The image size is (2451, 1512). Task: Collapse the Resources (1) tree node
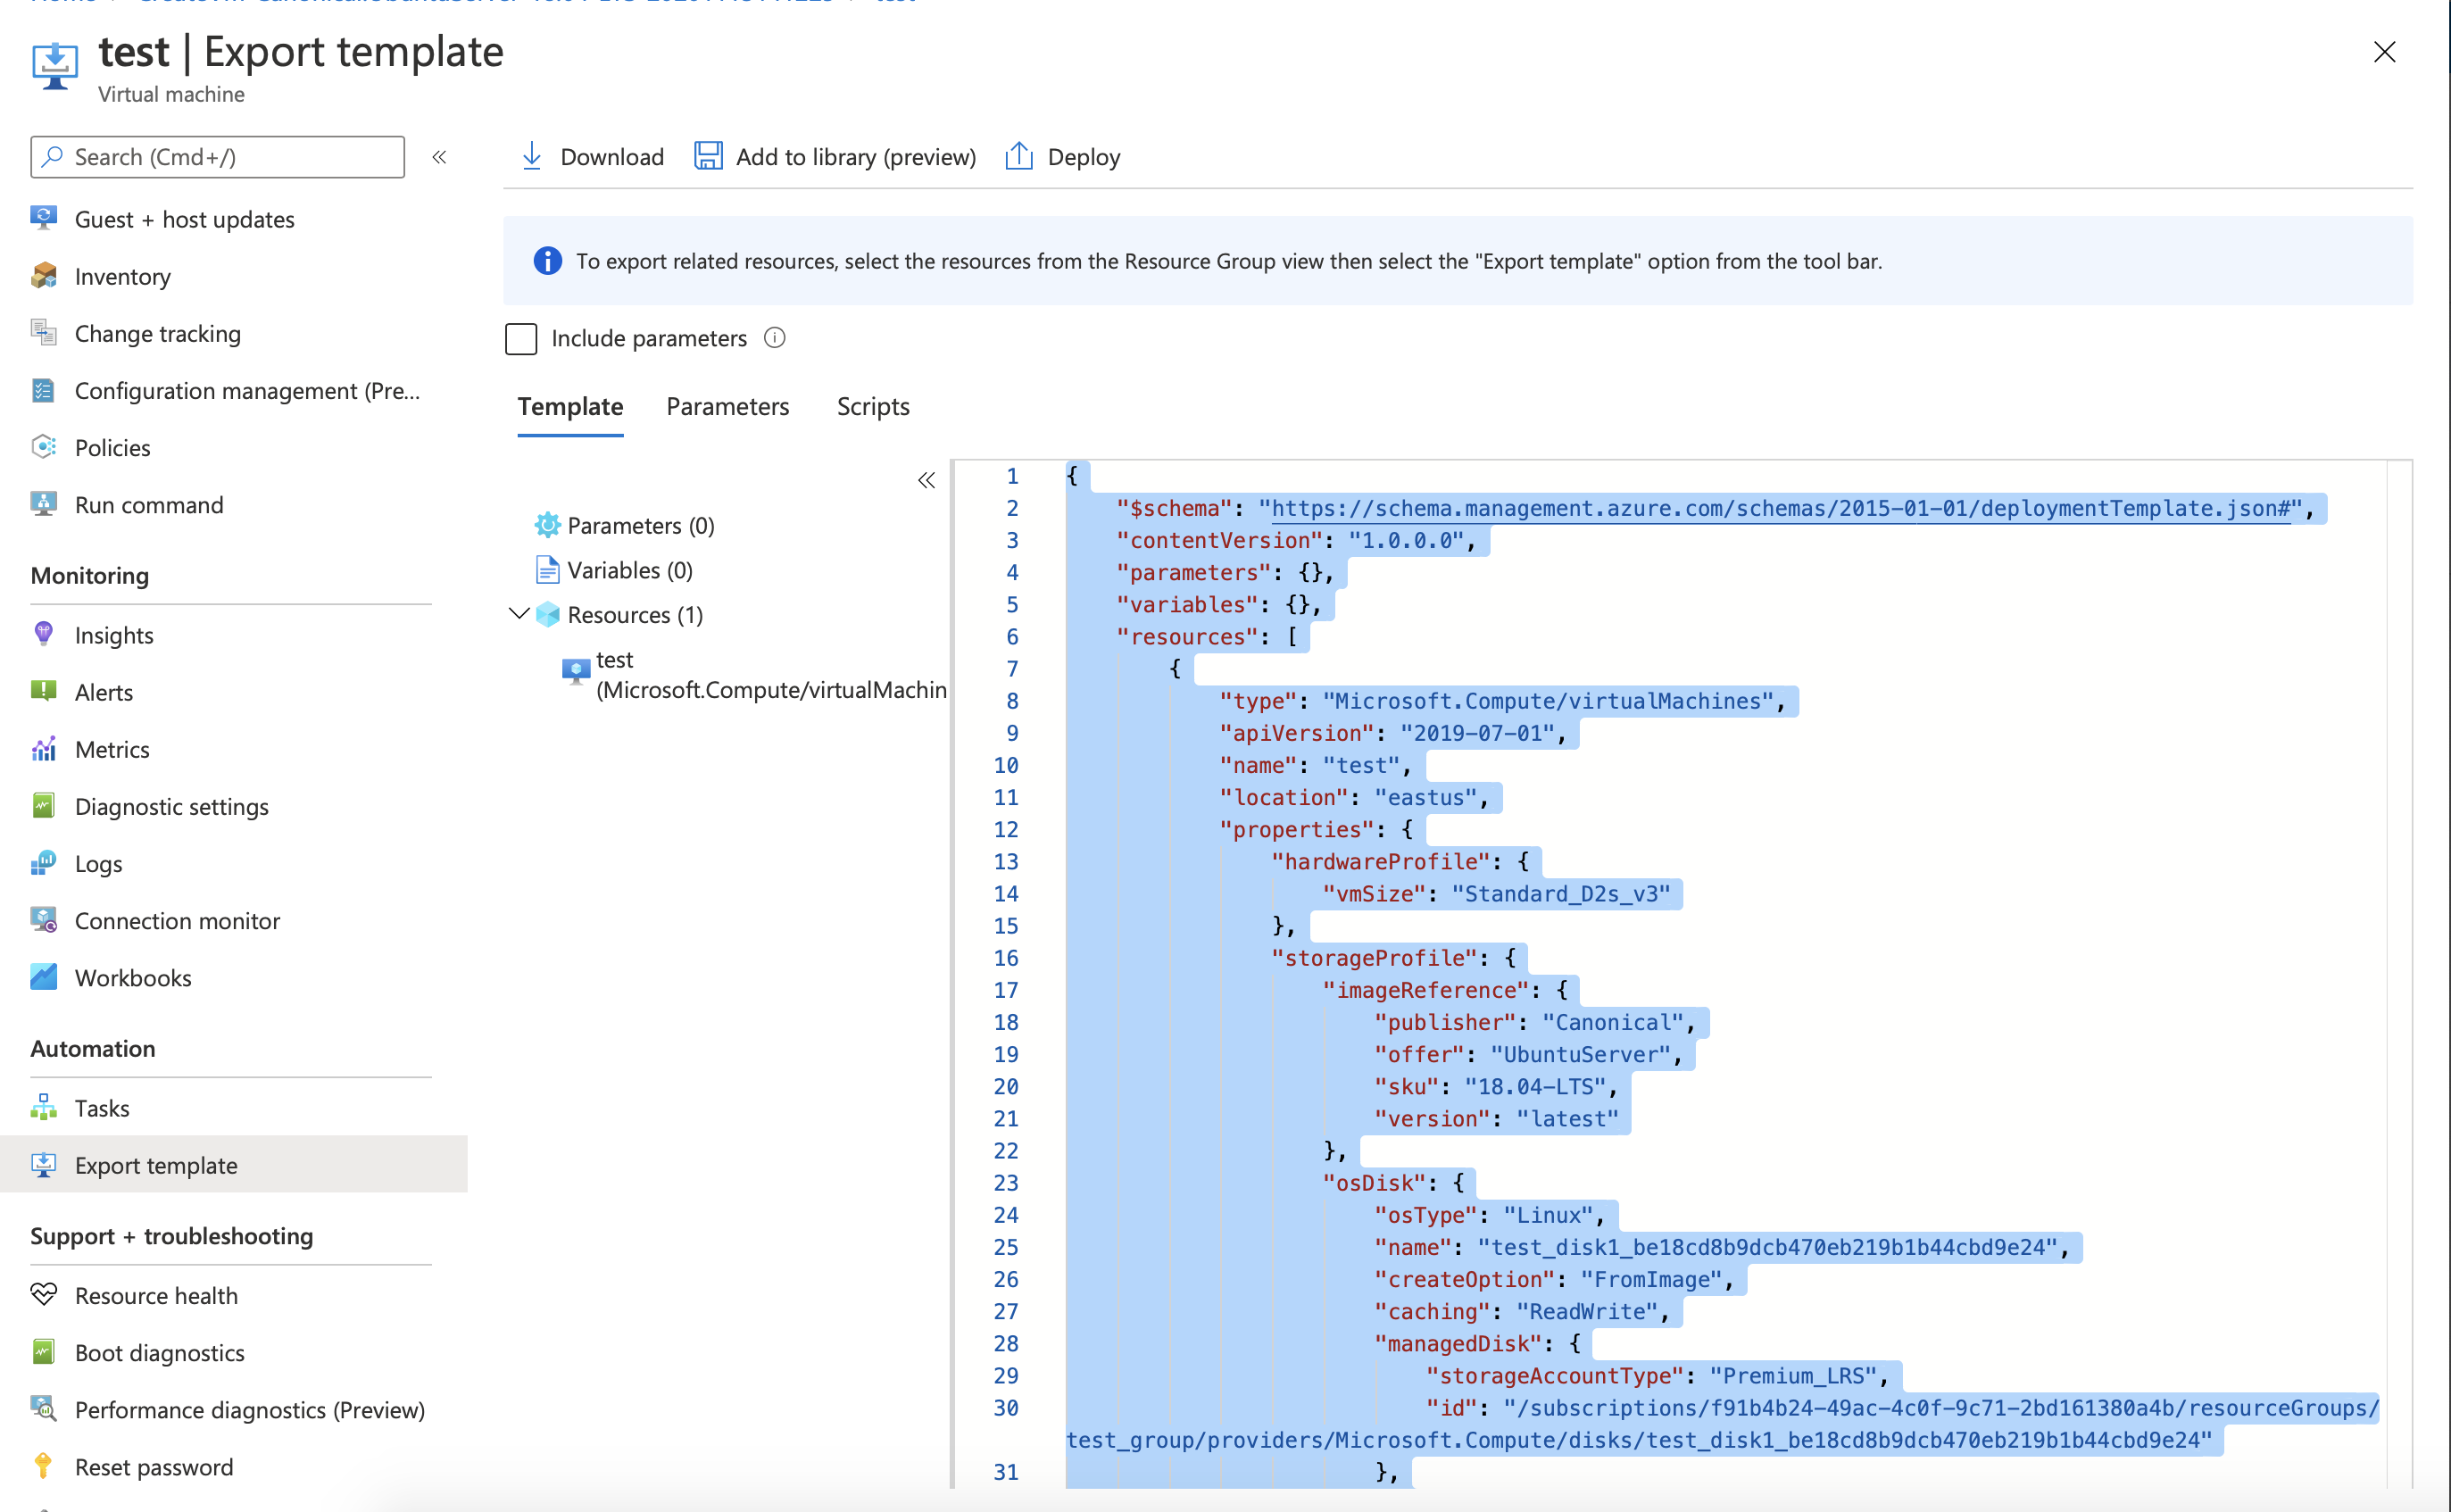tap(517, 613)
